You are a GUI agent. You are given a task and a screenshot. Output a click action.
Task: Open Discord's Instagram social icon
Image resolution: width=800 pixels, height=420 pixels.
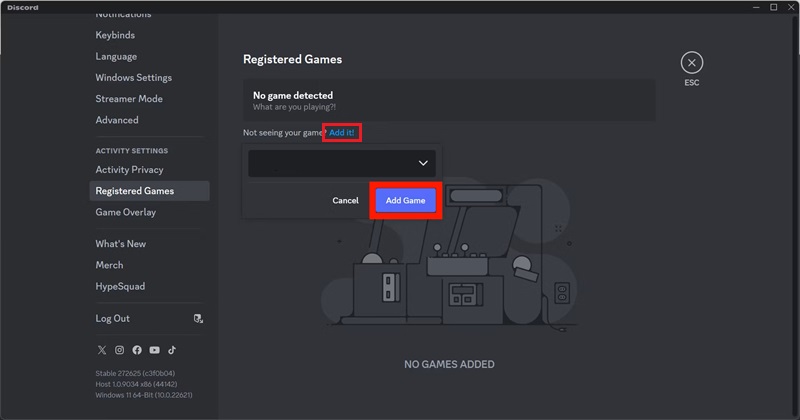119,350
